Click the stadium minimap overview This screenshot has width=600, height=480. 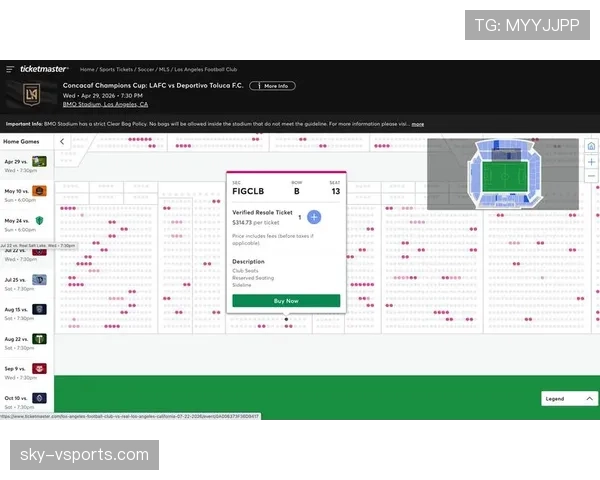503,174
